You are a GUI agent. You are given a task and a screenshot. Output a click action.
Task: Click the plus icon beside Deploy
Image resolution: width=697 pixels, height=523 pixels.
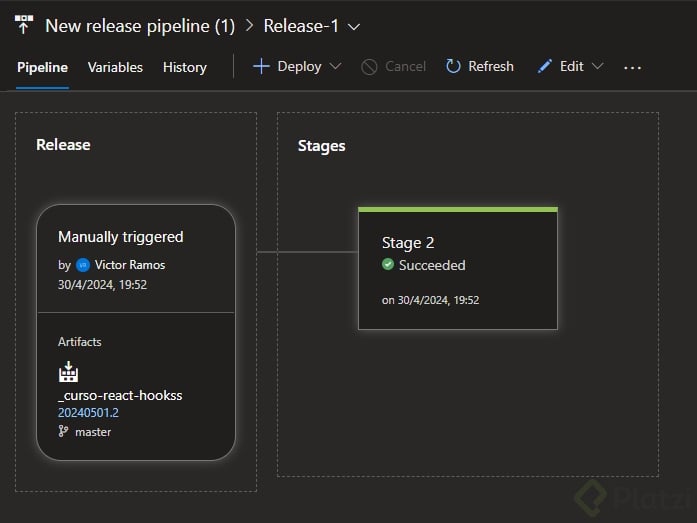pos(261,66)
